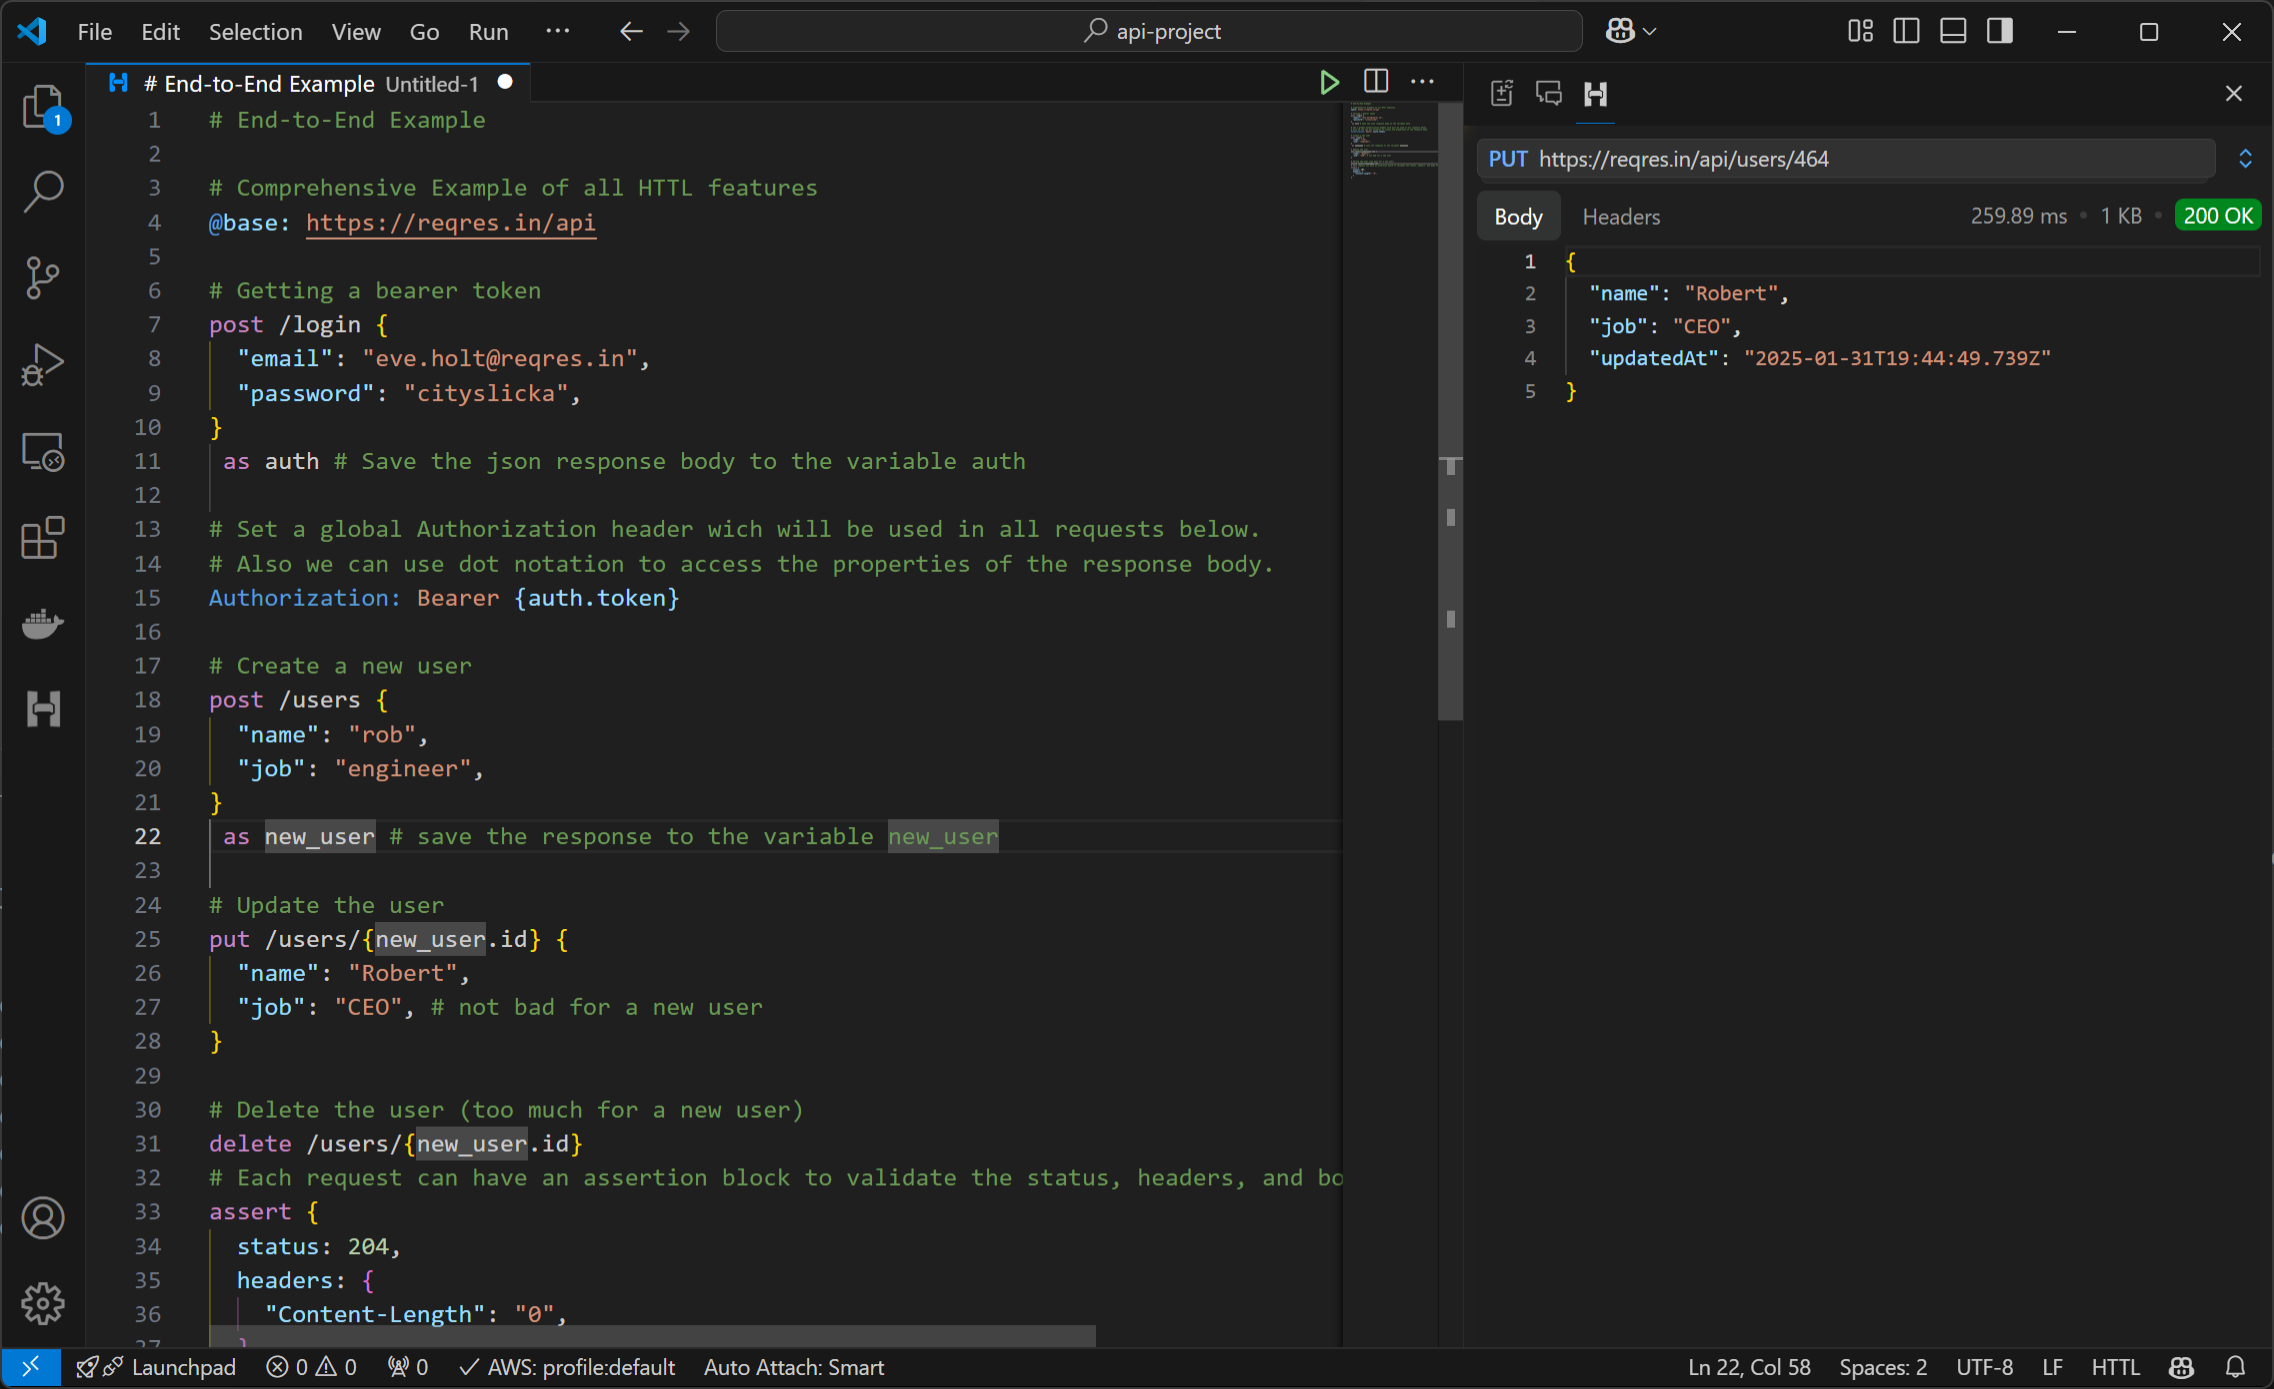This screenshot has width=2274, height=1389.
Task: Click the ports forwarded indicator showing 0
Action: coord(408,1367)
